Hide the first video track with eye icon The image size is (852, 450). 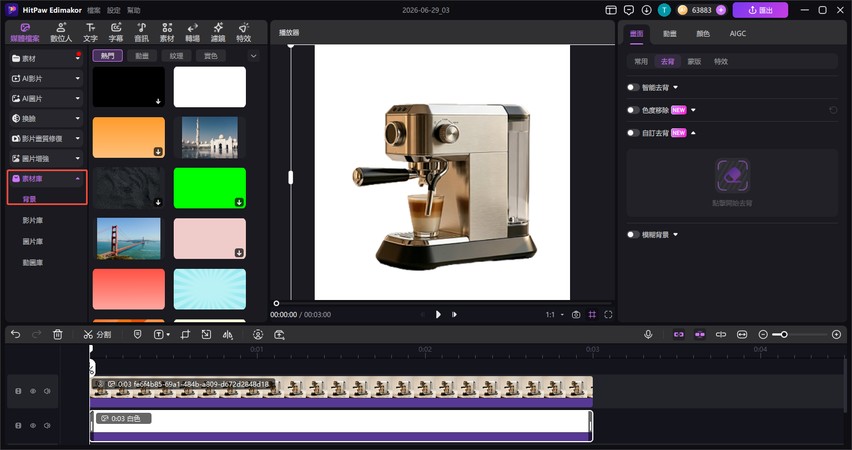(33, 391)
